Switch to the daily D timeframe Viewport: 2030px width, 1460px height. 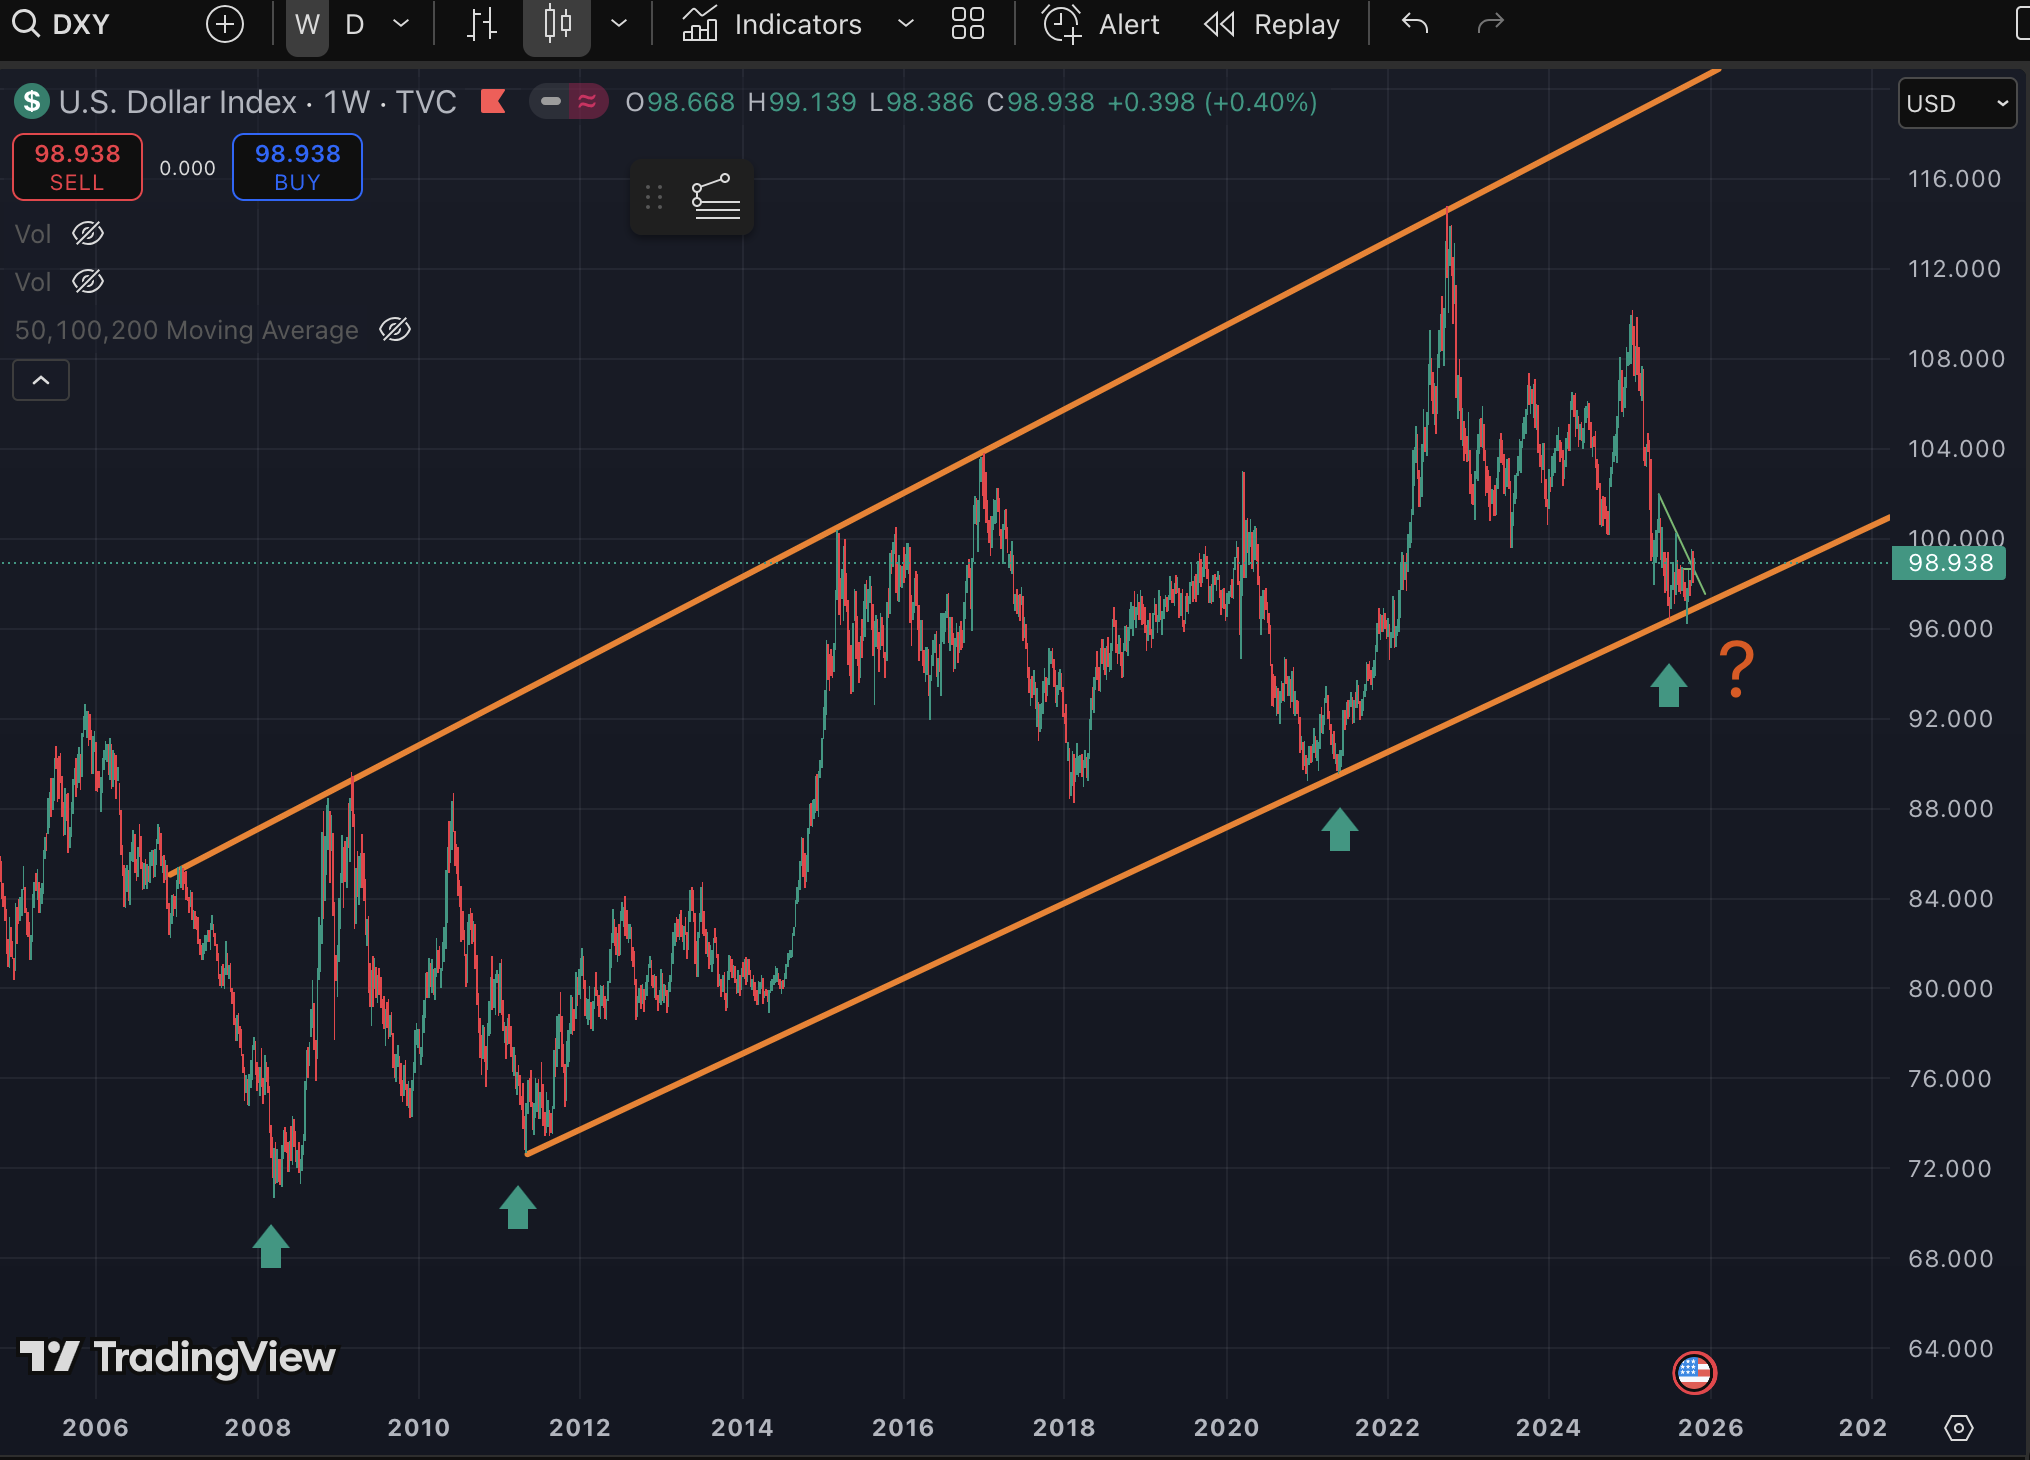coord(354,24)
